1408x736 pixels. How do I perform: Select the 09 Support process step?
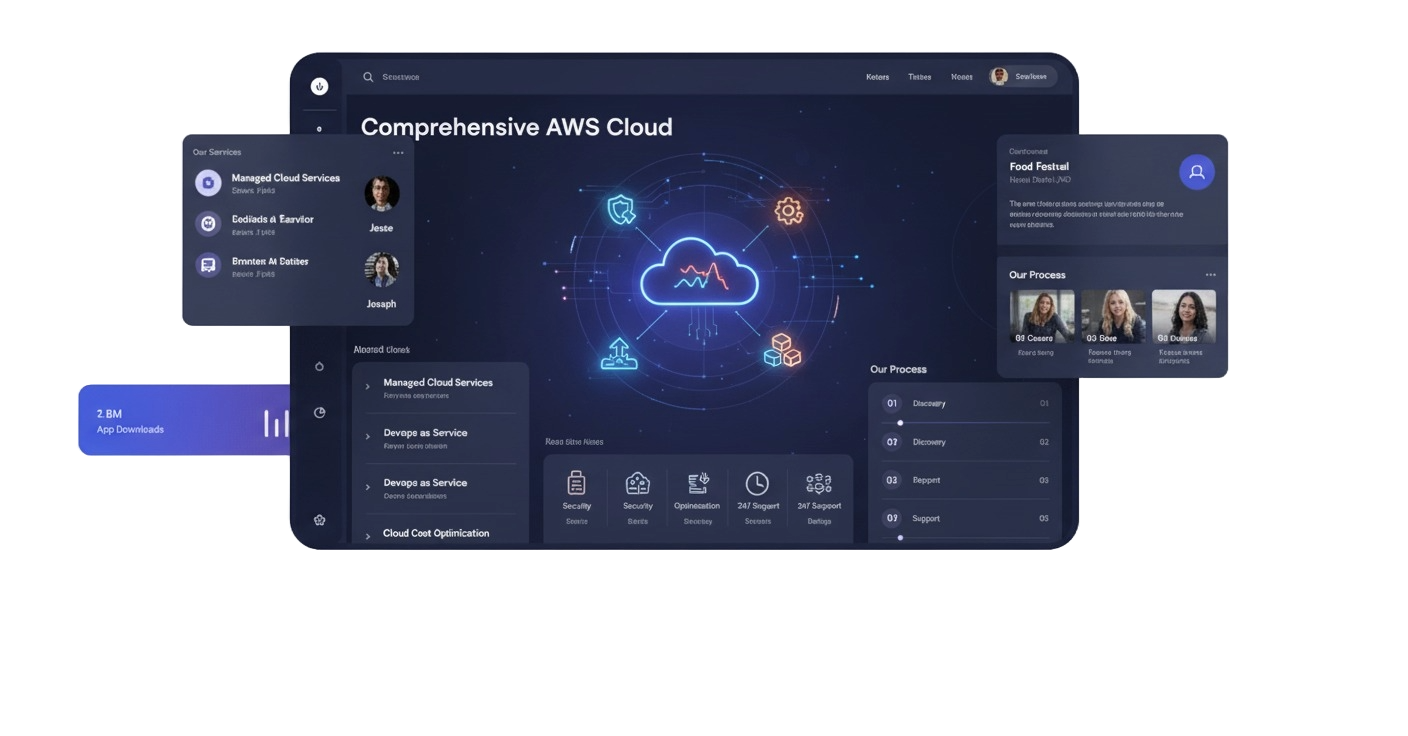[965, 518]
